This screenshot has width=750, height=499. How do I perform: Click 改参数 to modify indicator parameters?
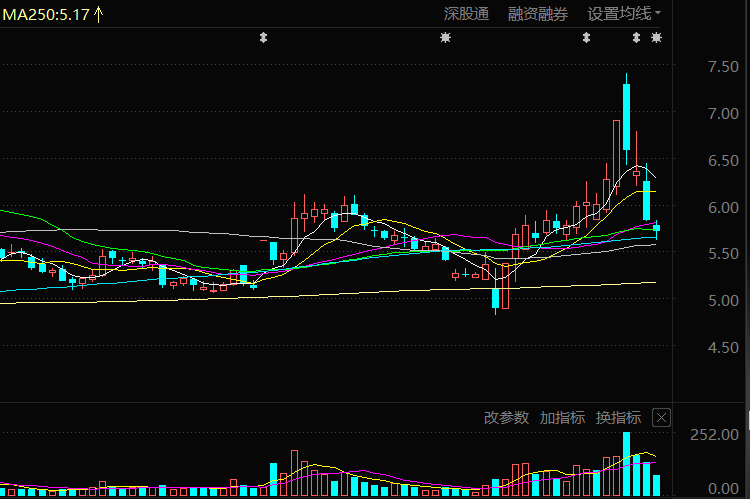pos(507,418)
